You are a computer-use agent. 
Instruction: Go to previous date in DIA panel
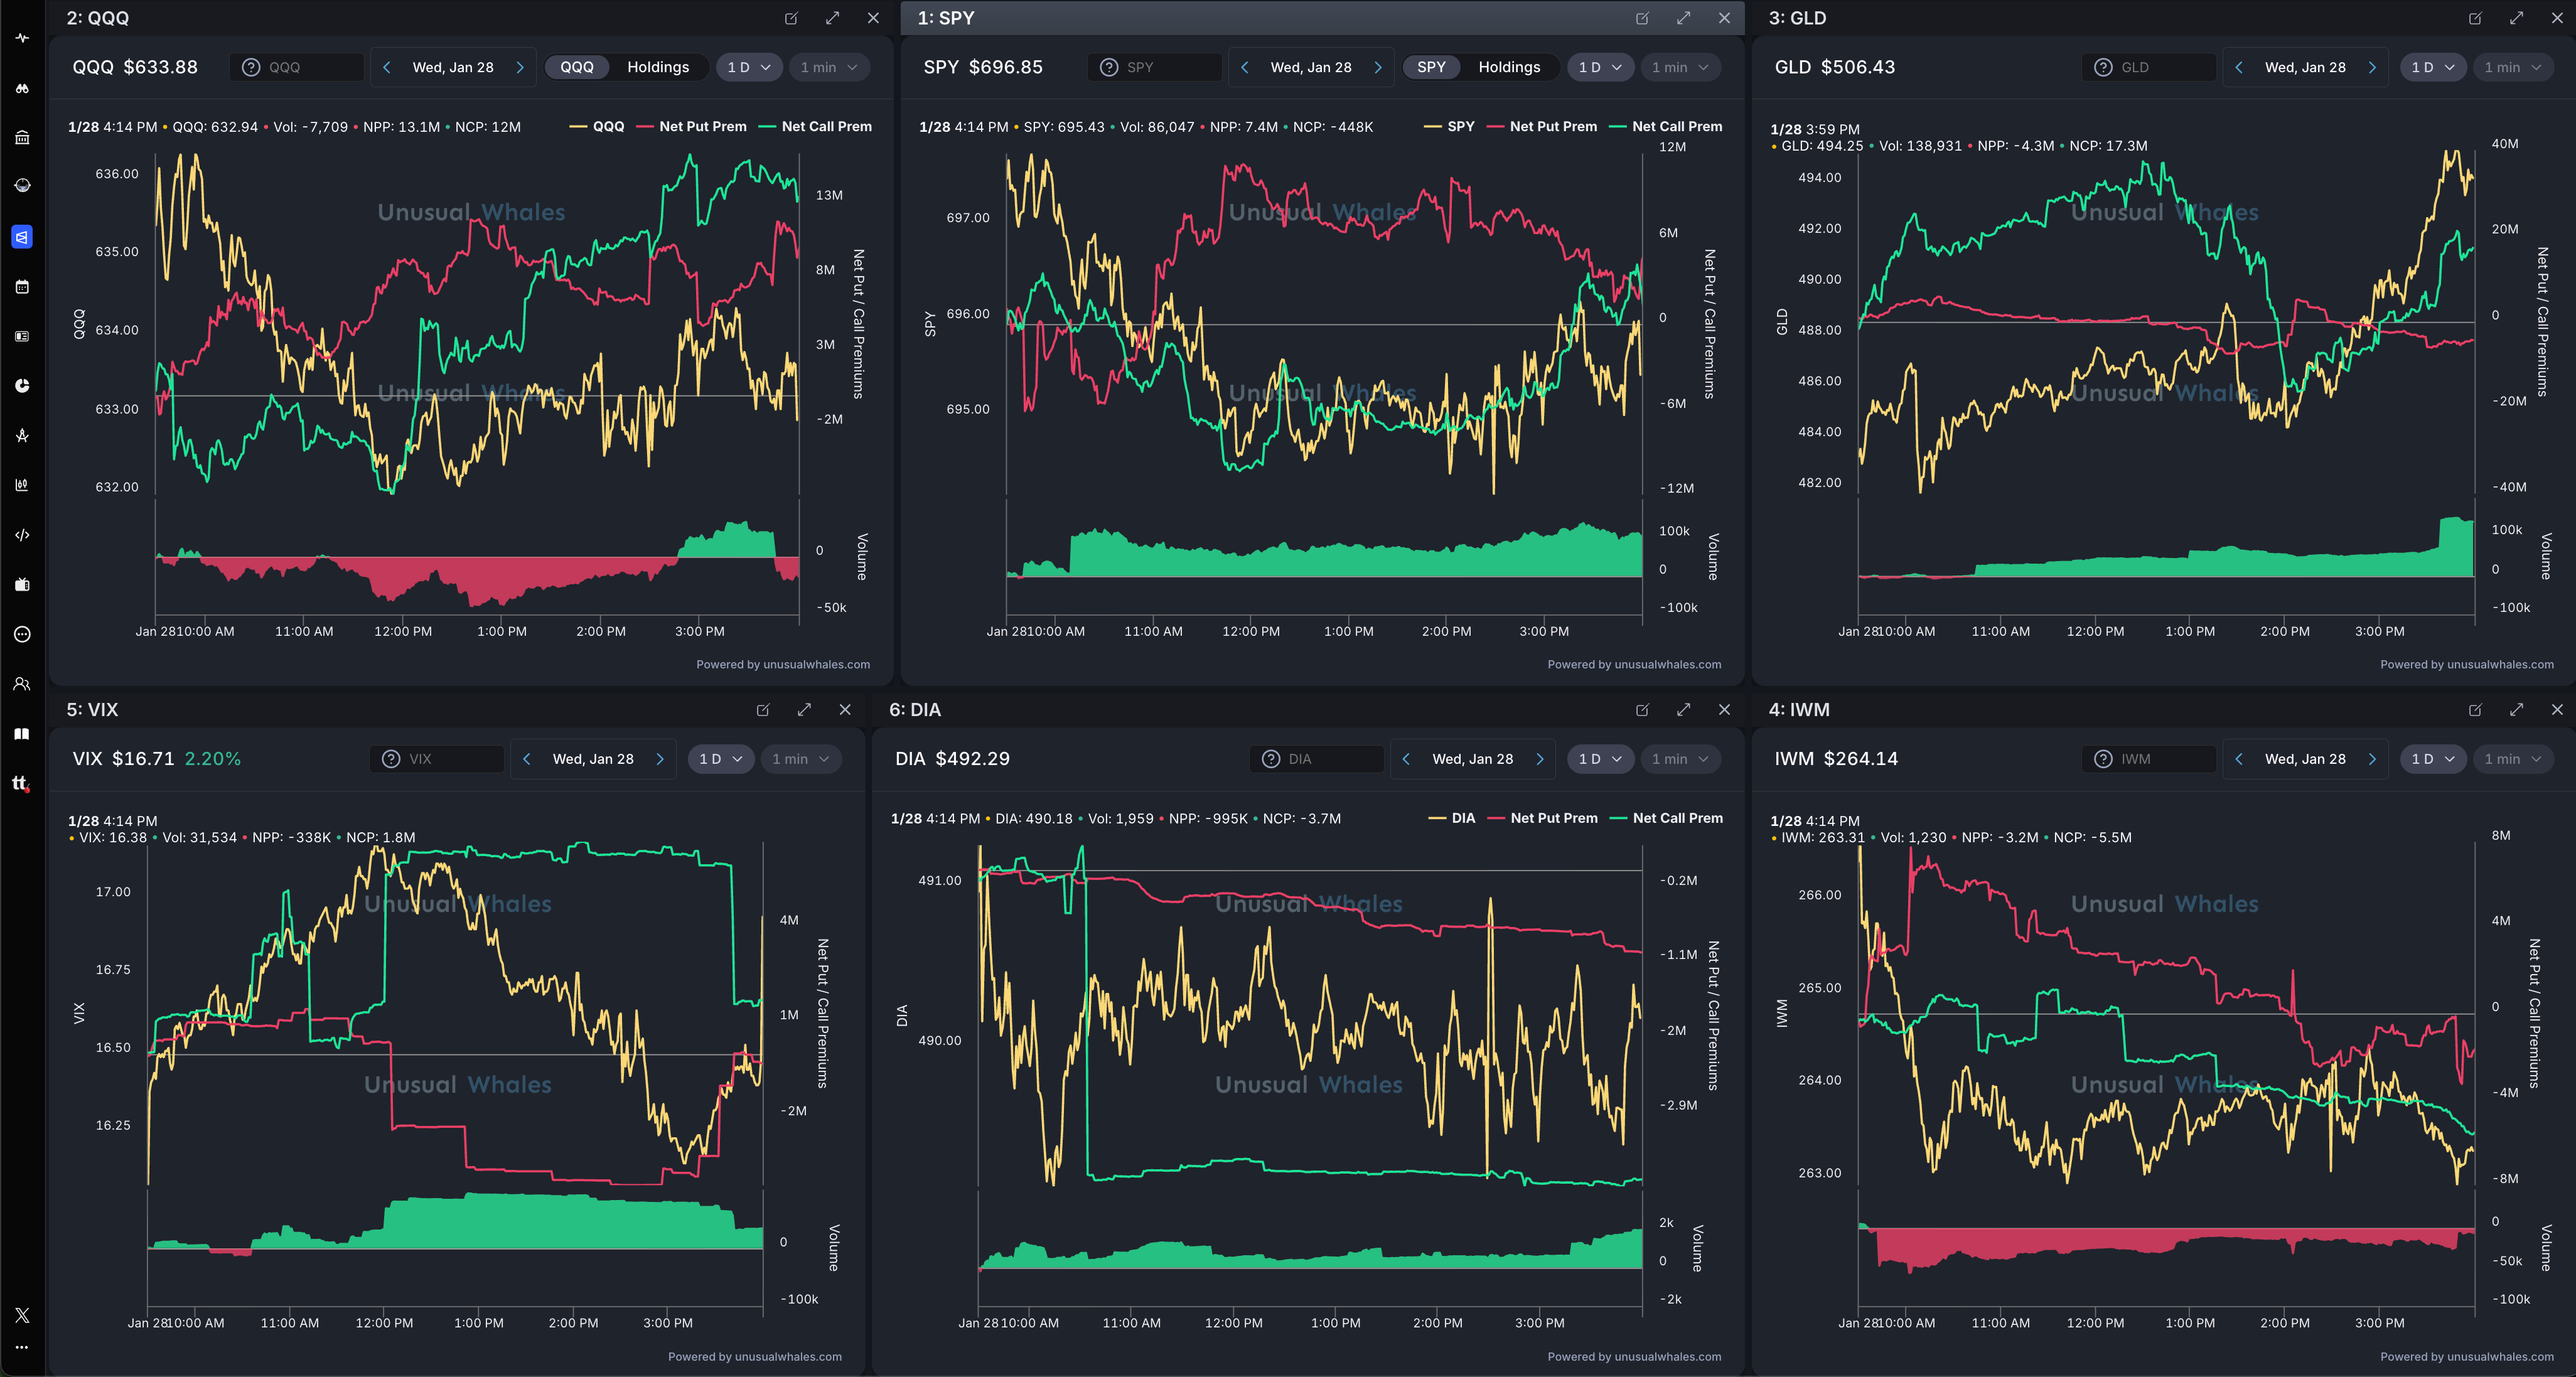tap(1406, 759)
